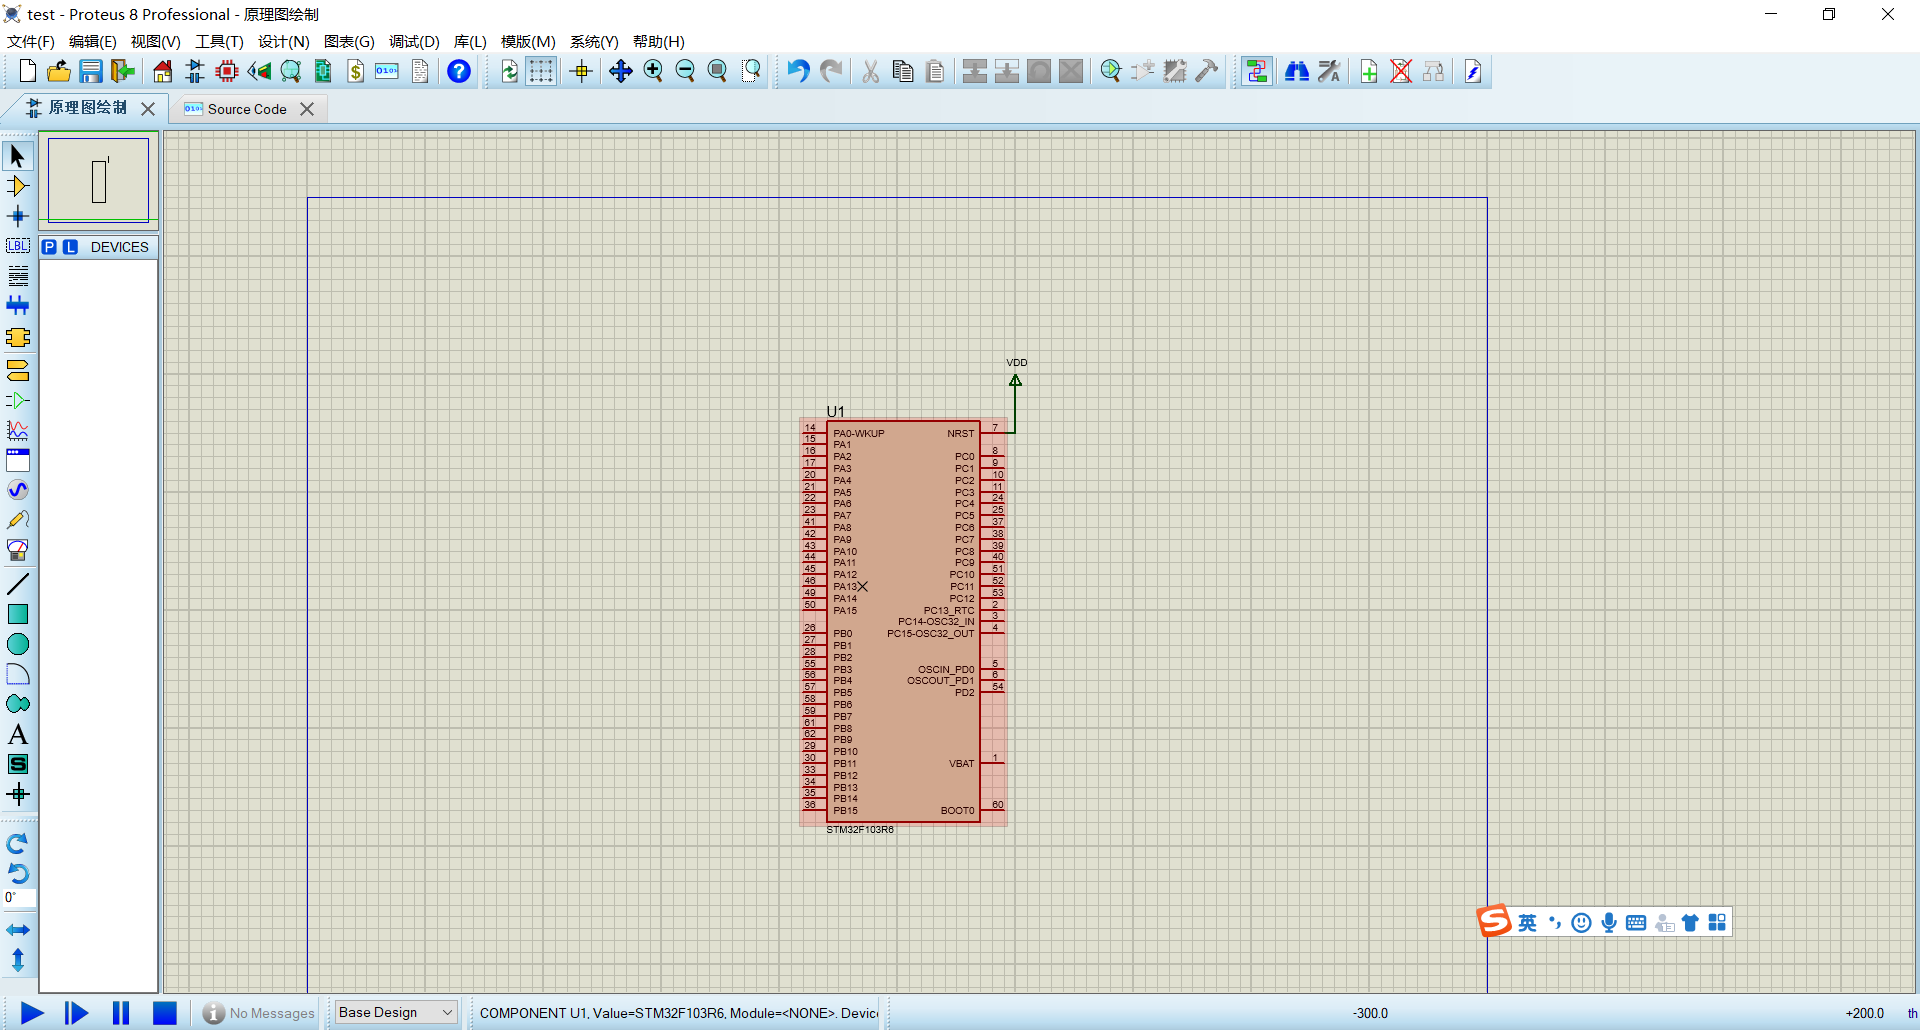Open the Bill of Materials dollar icon
1920x1030 pixels.
pyautogui.click(x=355, y=71)
